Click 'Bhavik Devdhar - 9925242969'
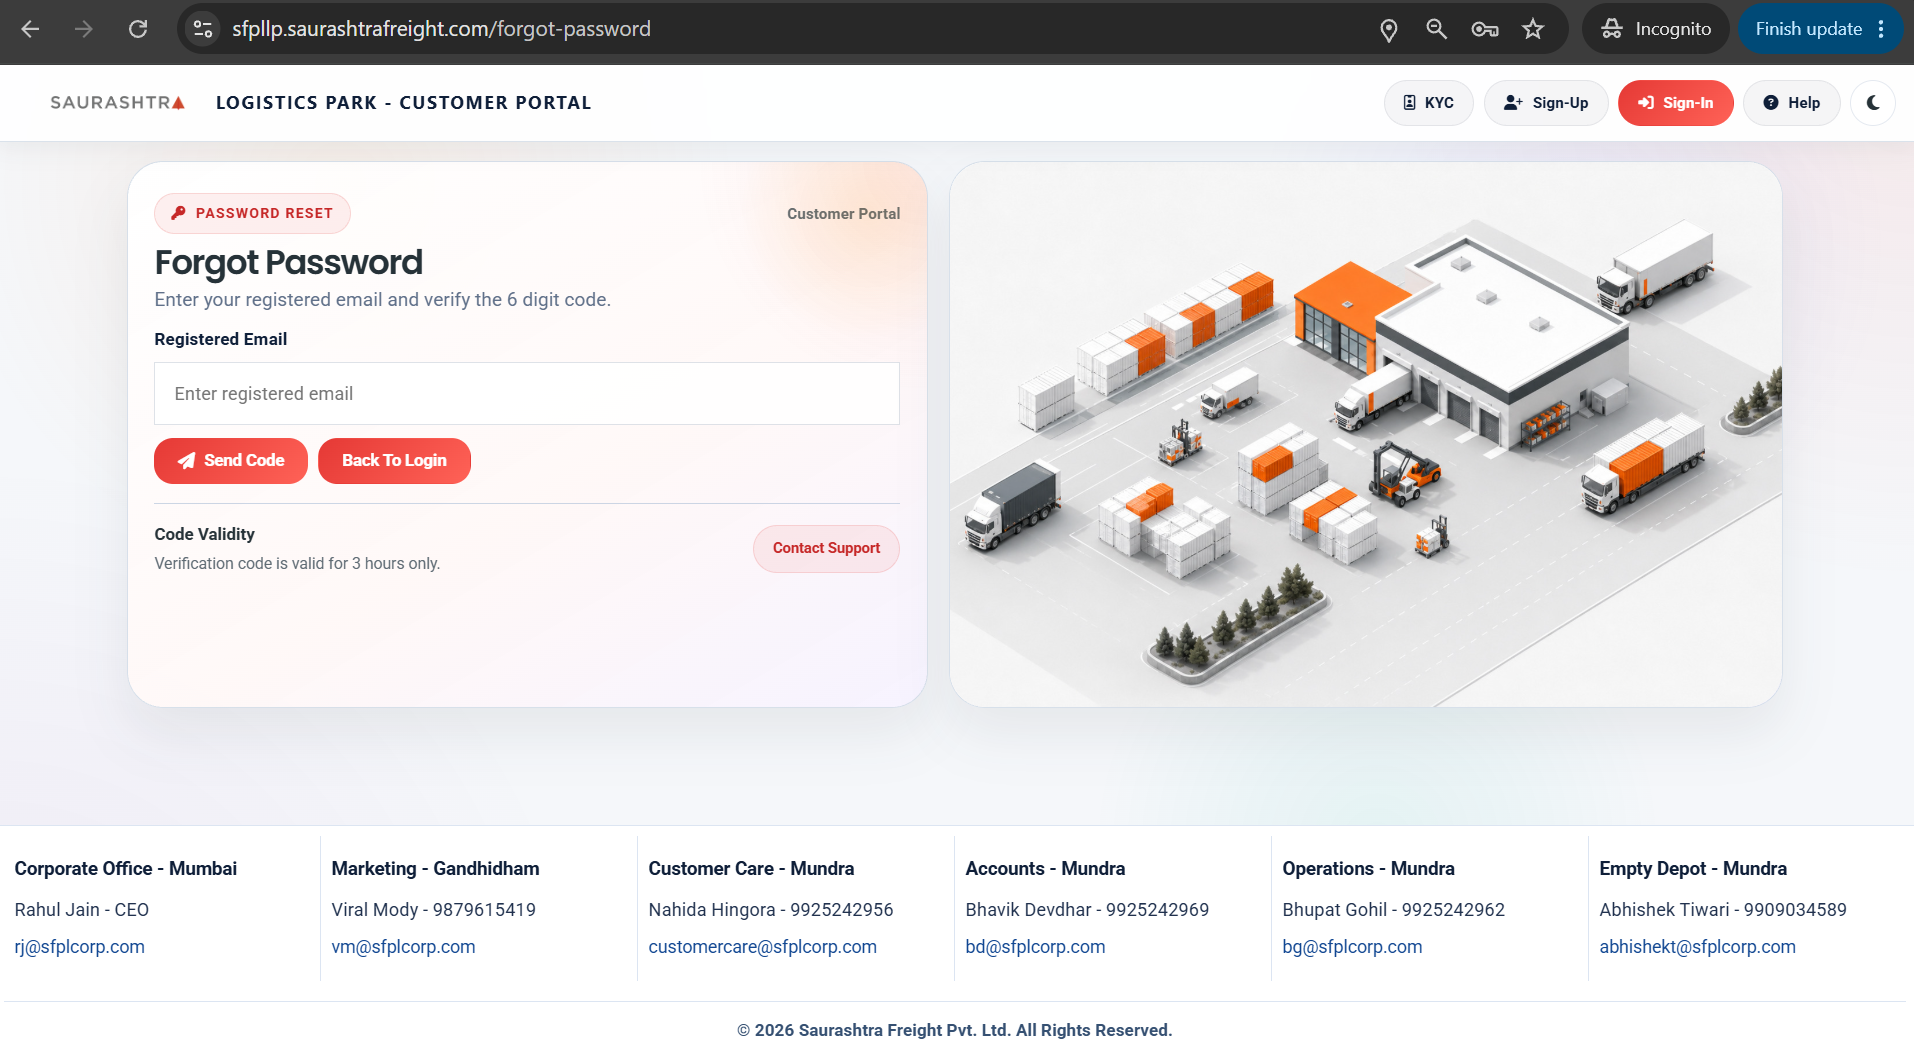The height and width of the screenshot is (1062, 1914). tap(1088, 910)
